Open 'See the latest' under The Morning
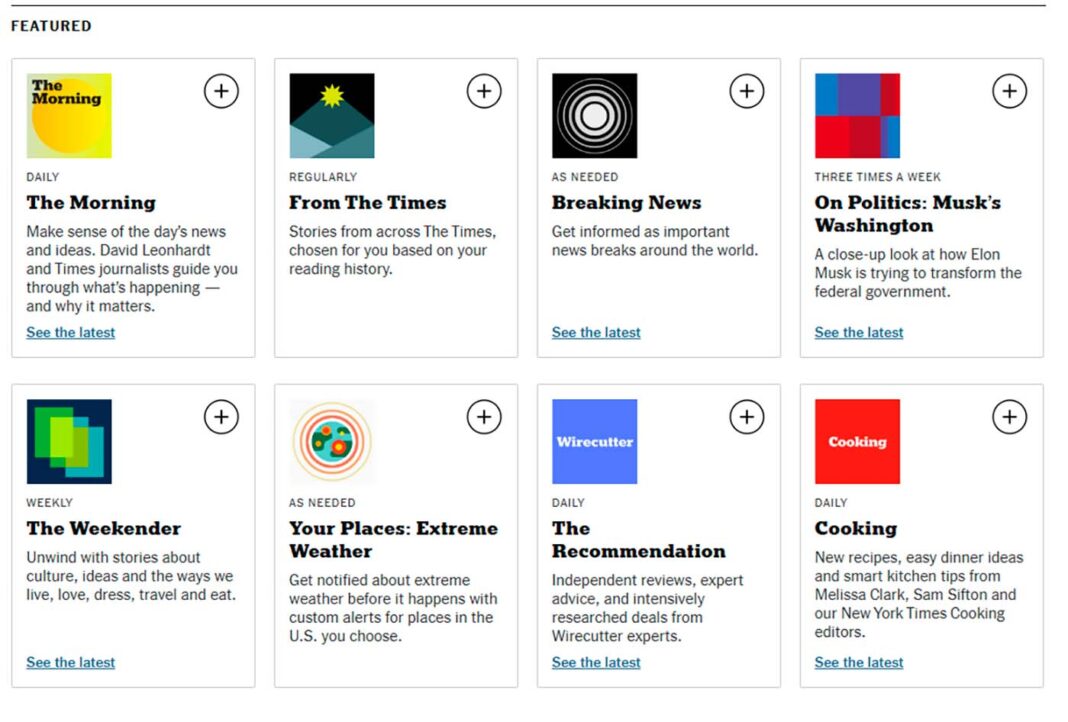The height and width of the screenshot is (722, 1068). [71, 332]
